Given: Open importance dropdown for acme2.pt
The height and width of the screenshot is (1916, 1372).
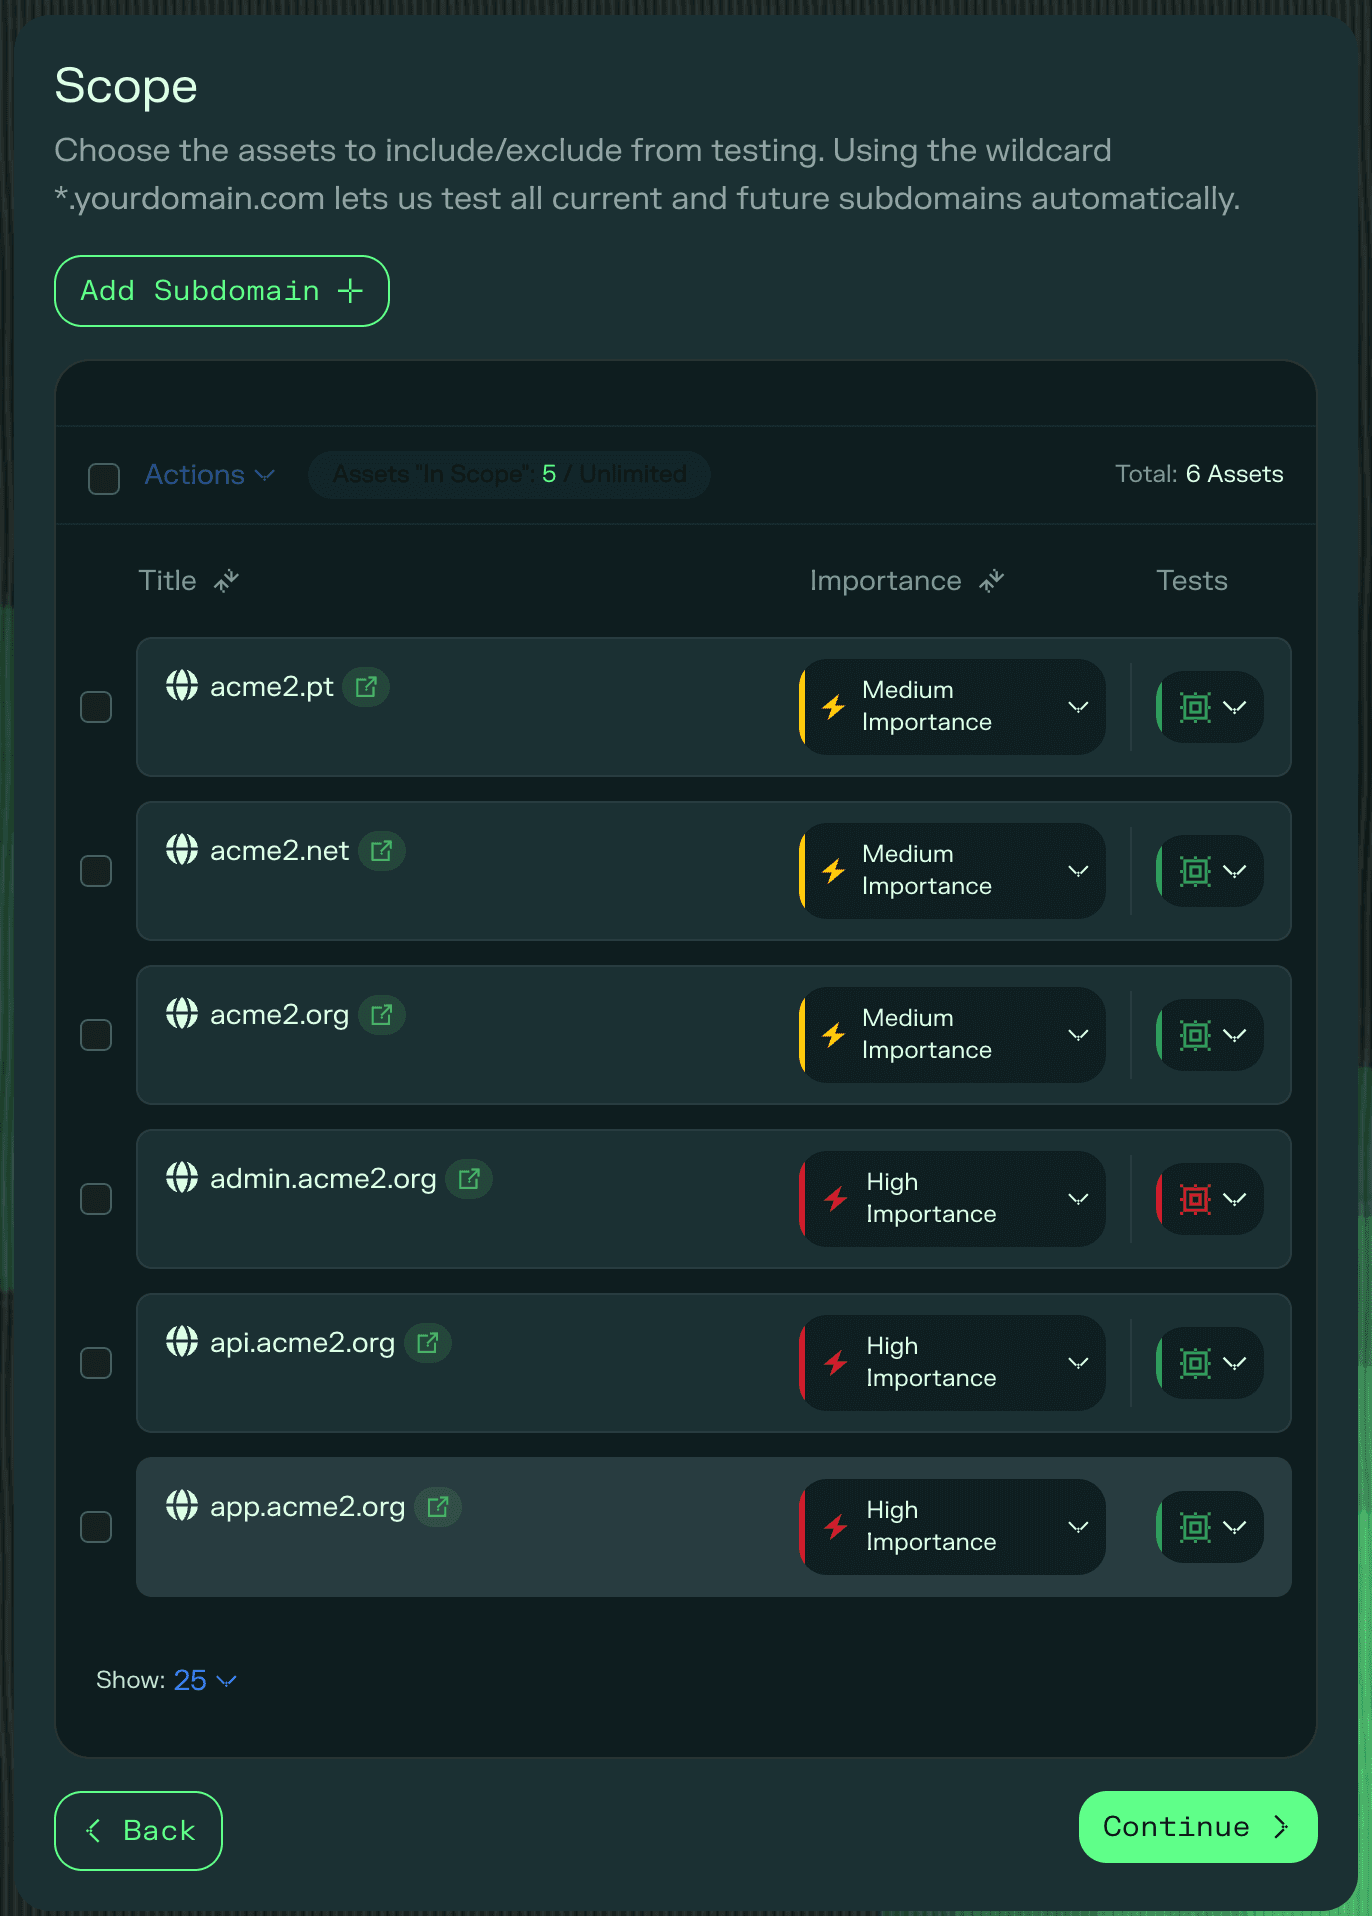Looking at the screenshot, I should click(952, 707).
